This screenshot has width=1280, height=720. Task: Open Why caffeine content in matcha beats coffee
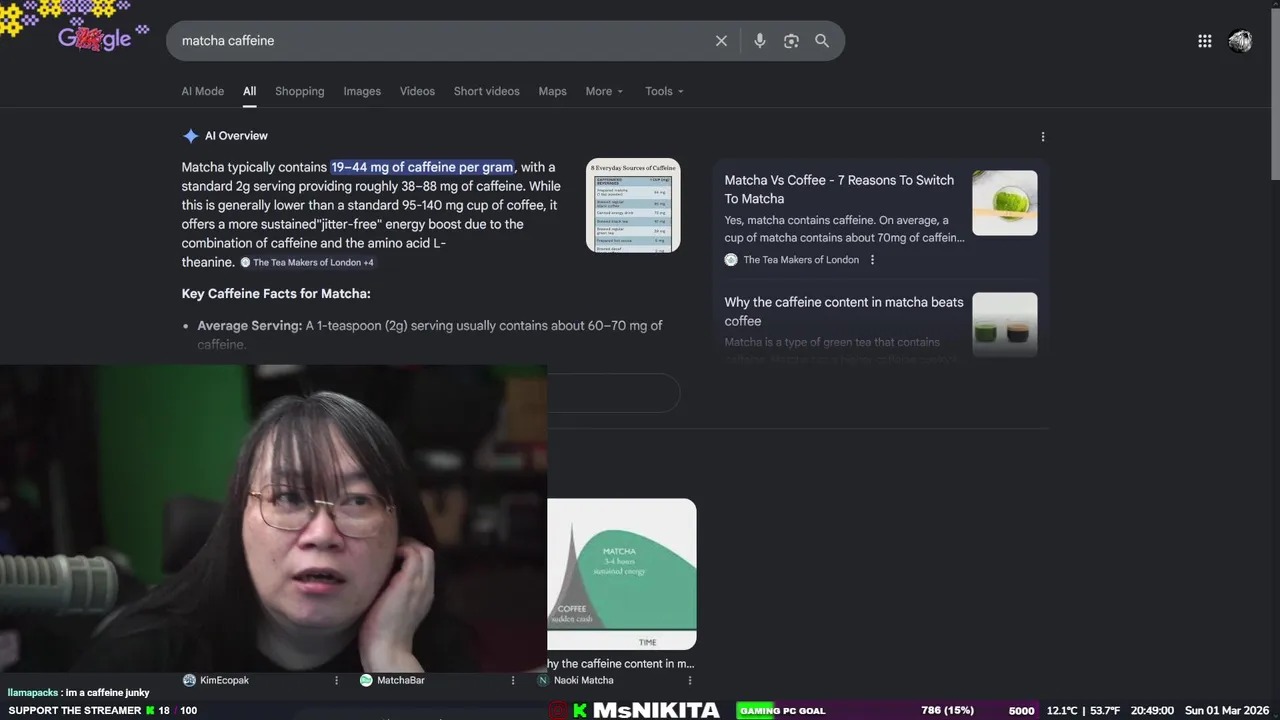click(844, 311)
